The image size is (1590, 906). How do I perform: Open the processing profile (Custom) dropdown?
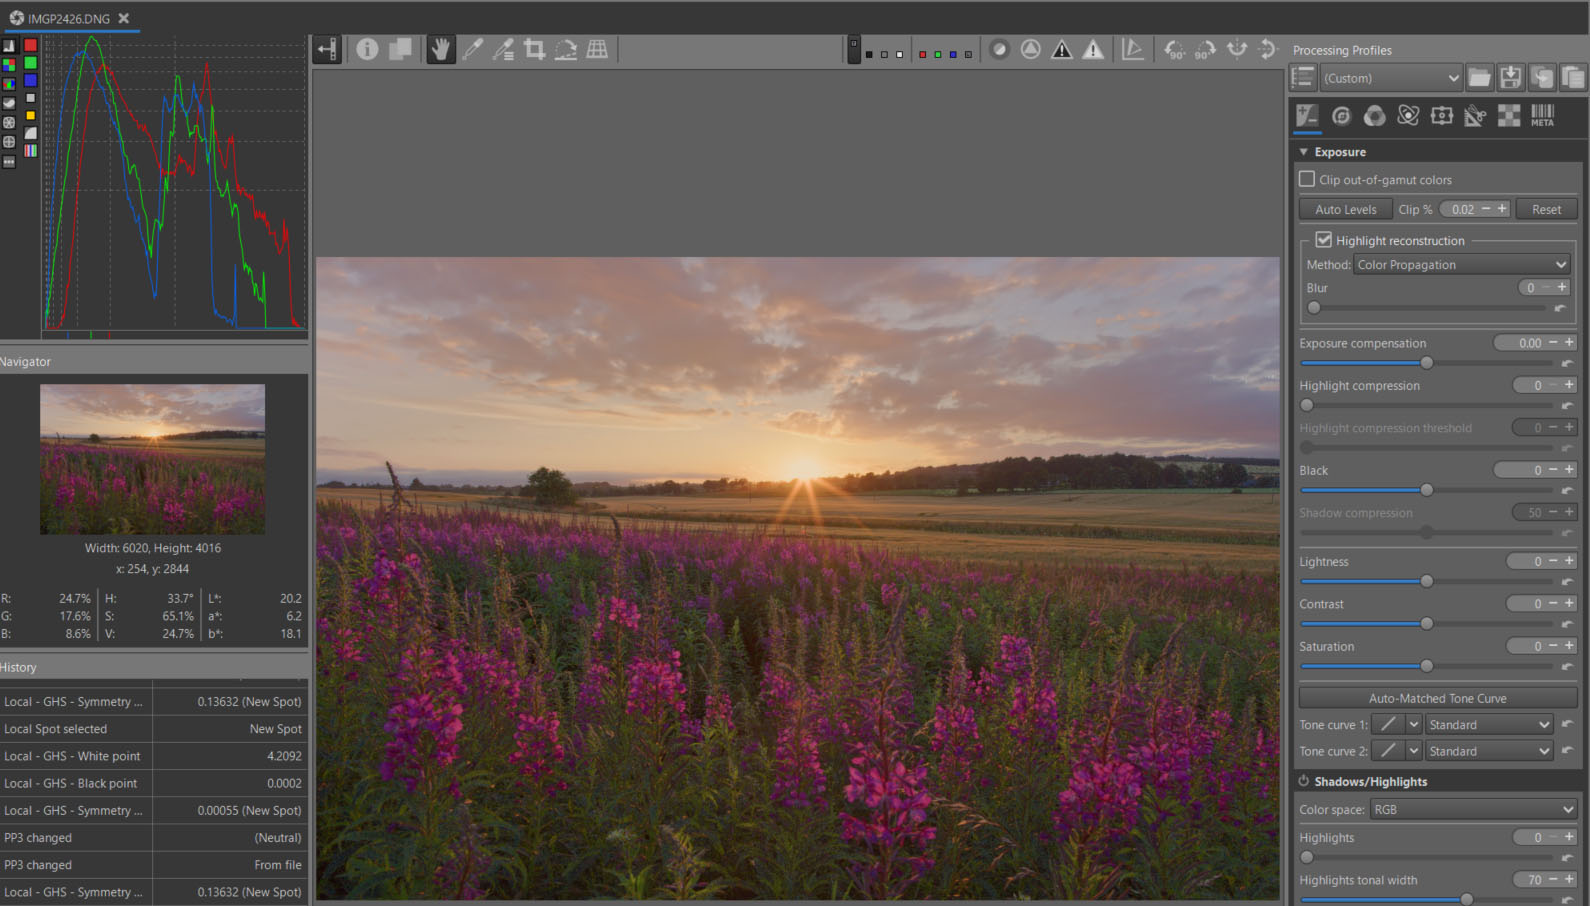pos(1390,78)
